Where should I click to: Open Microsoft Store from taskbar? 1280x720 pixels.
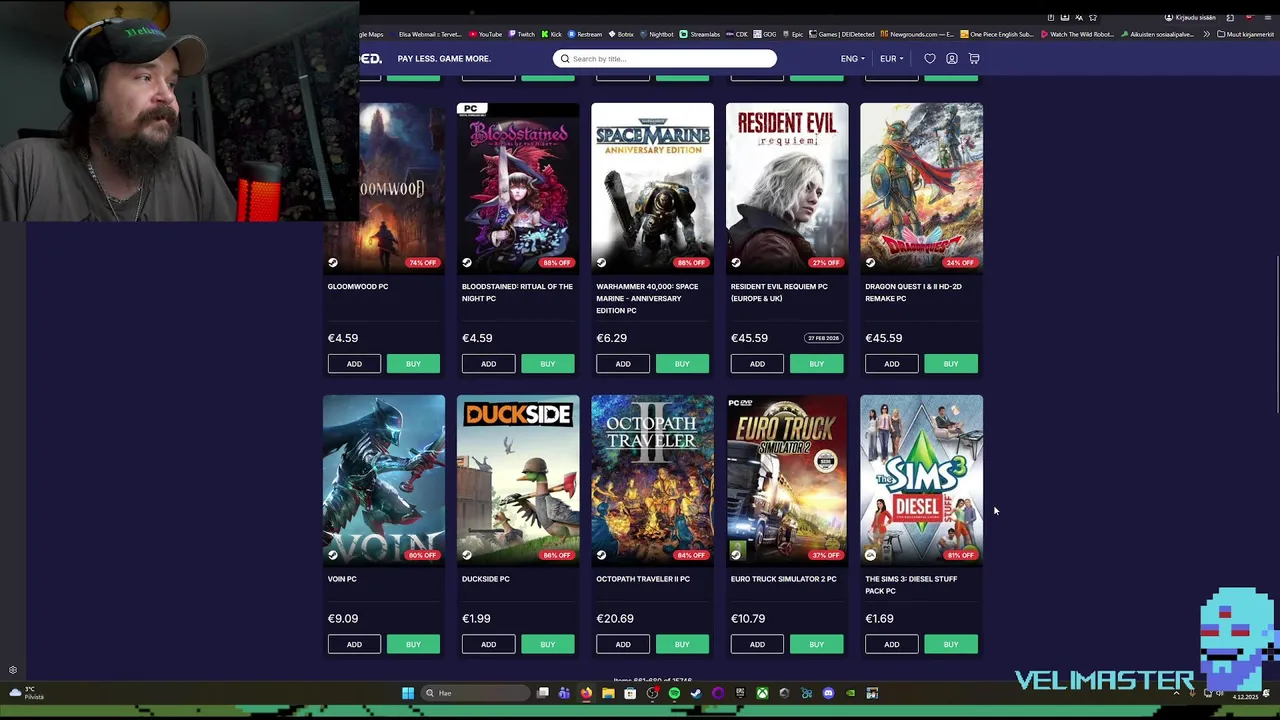click(630, 693)
